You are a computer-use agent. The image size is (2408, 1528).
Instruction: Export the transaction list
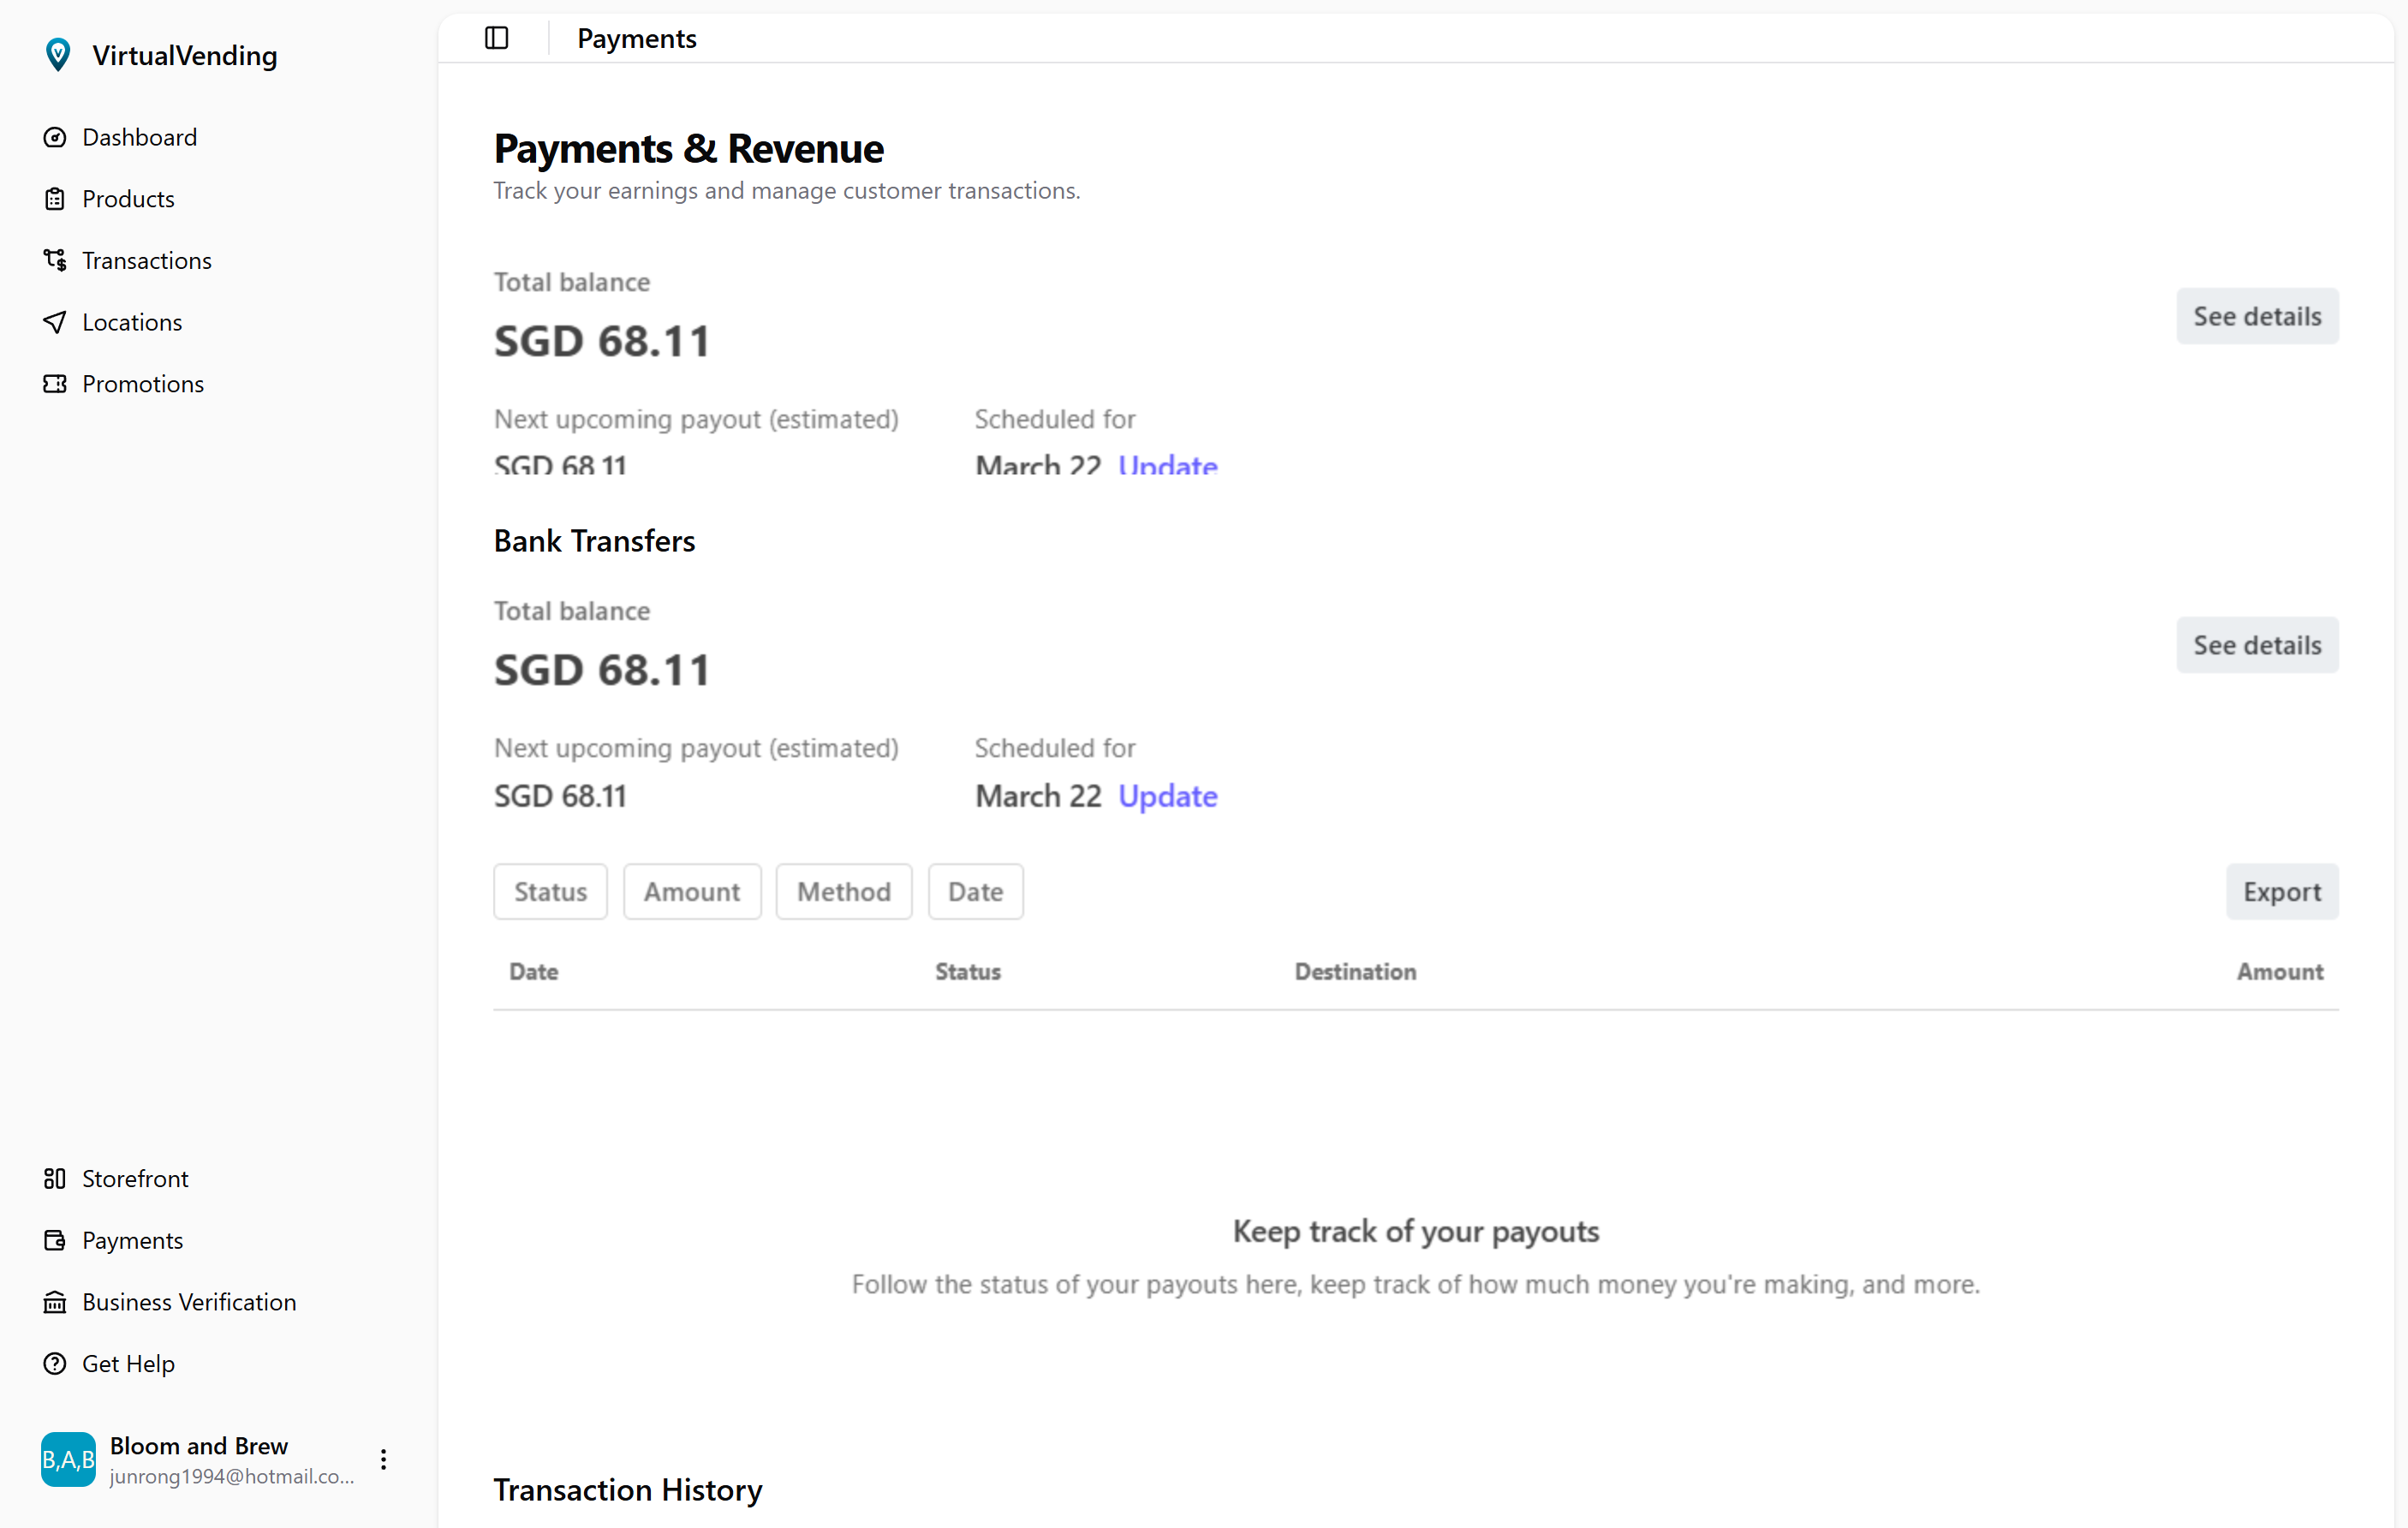tap(2282, 891)
